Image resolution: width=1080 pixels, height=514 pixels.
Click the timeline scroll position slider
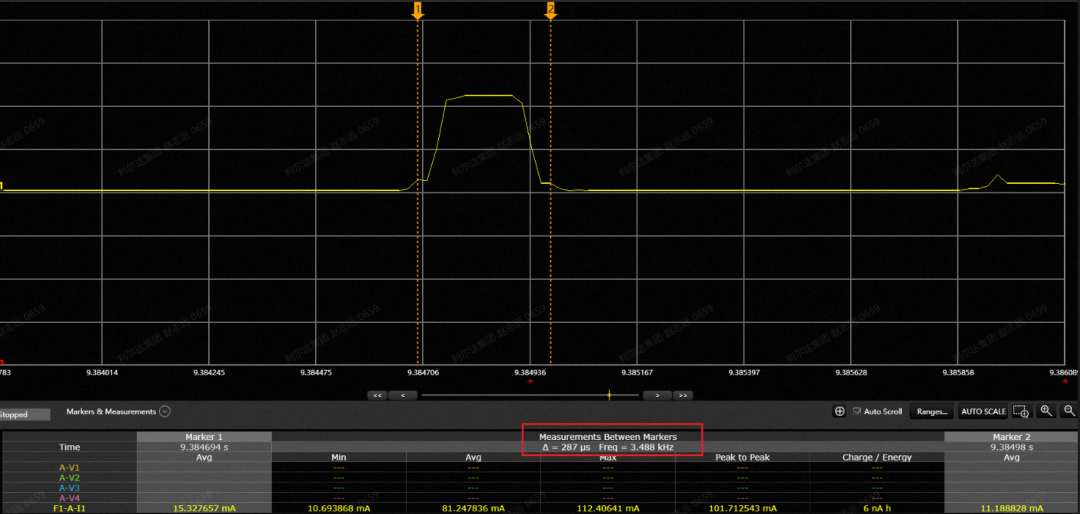pos(609,396)
